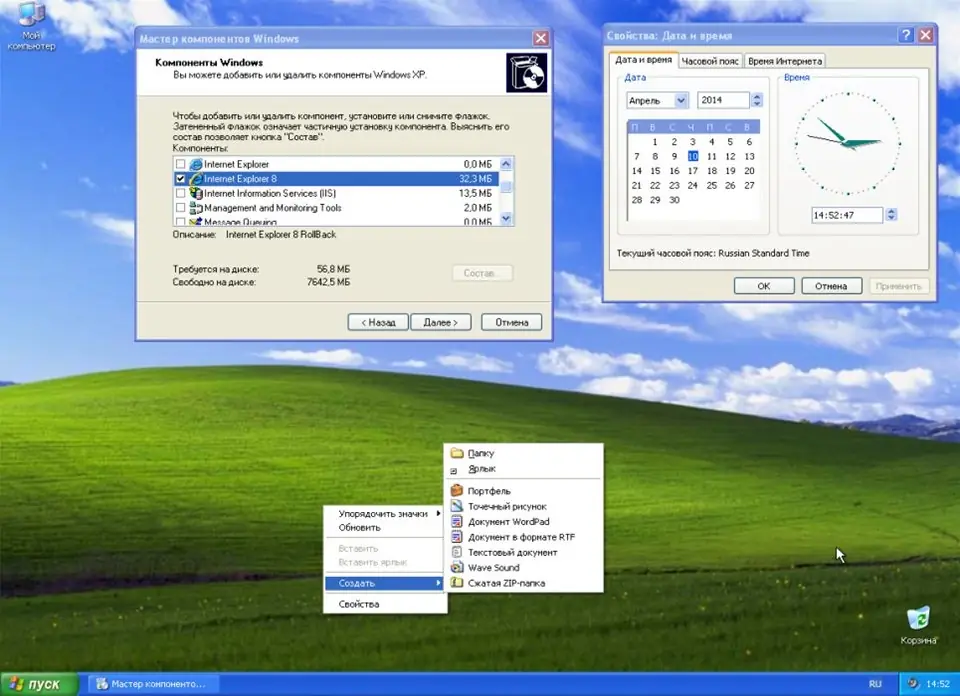Click the RU language indicator in the taskbar

click(x=875, y=684)
